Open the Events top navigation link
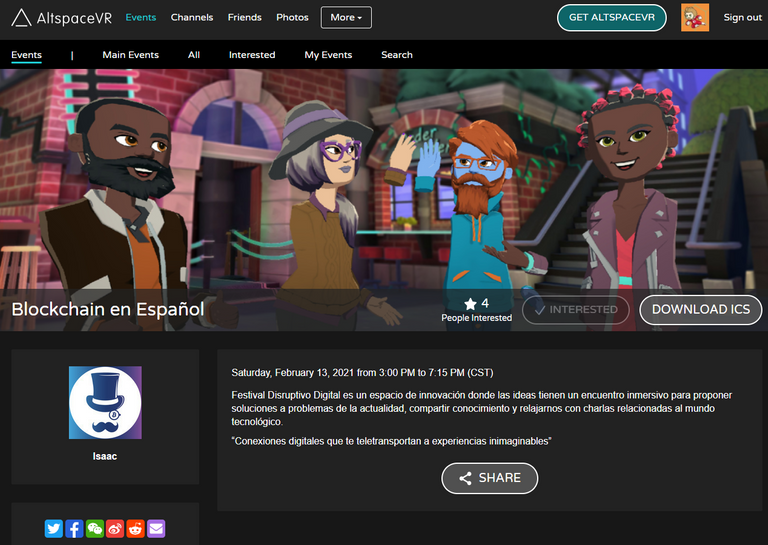This screenshot has width=768, height=545. (141, 18)
